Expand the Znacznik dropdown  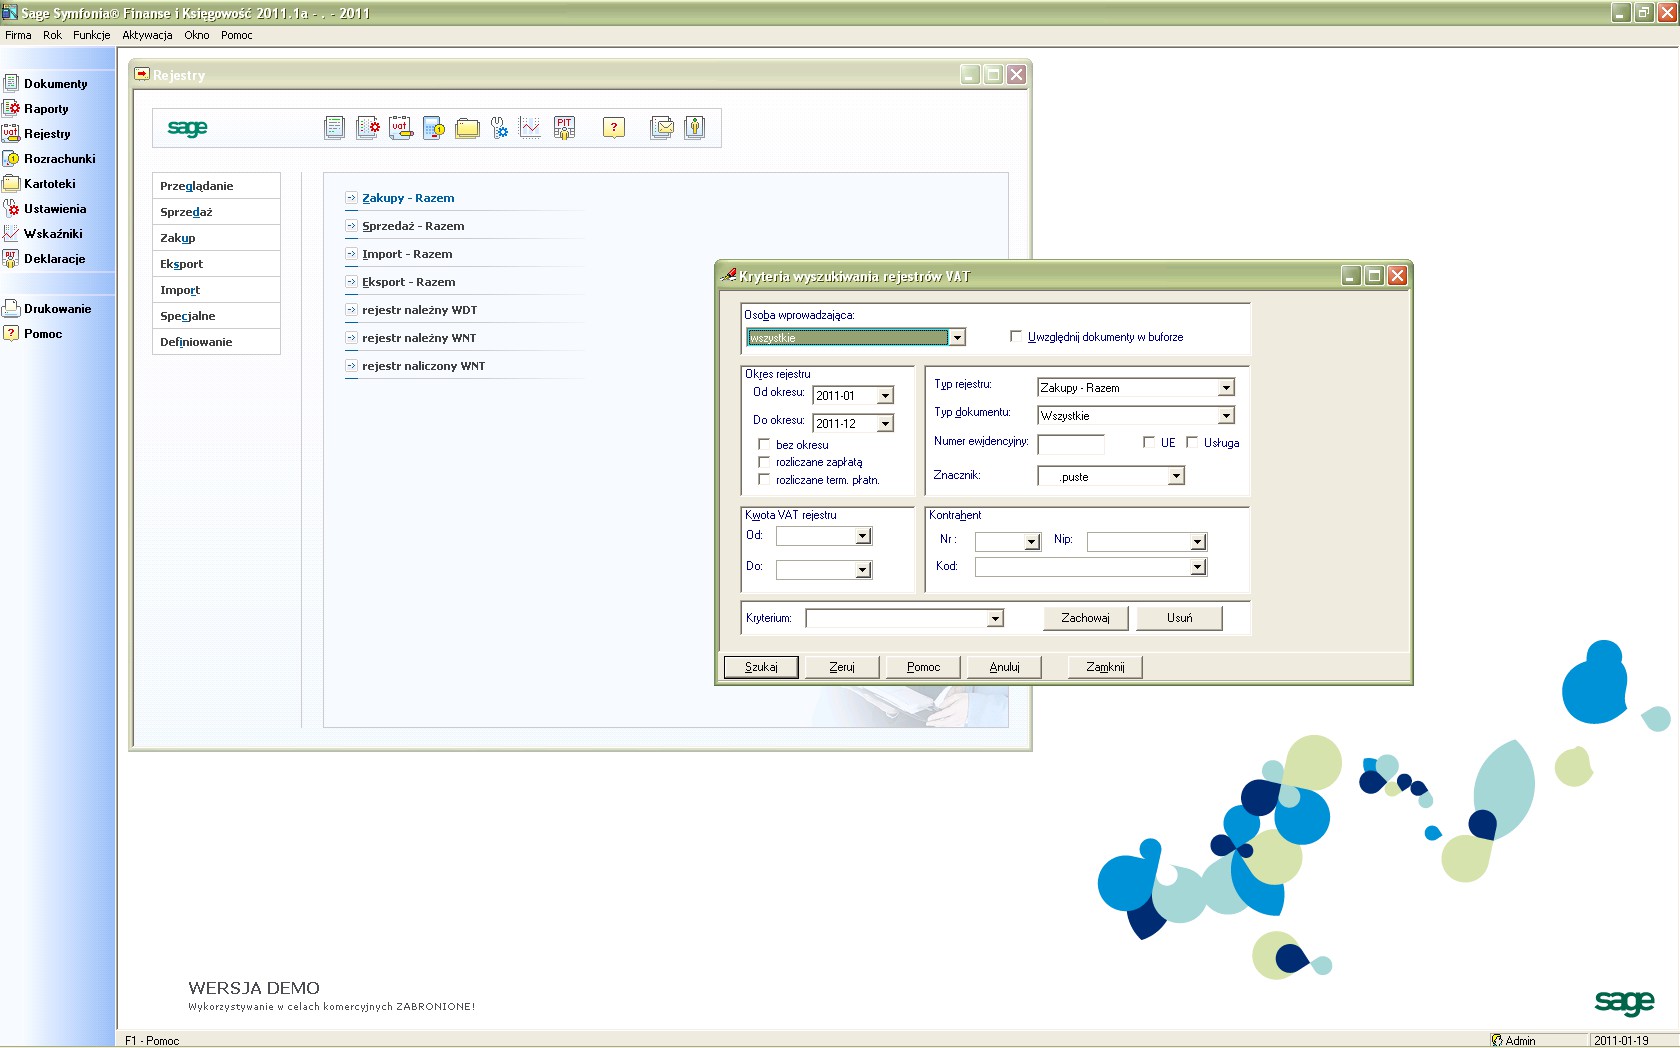[x=1176, y=477]
